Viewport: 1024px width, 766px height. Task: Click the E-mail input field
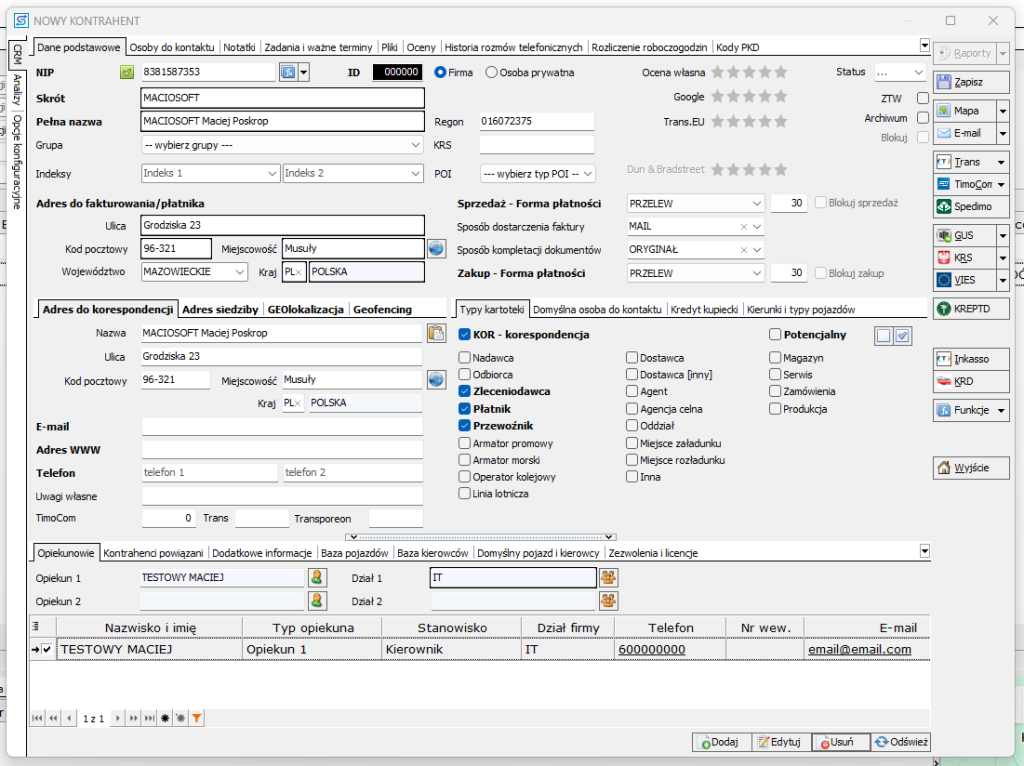(282, 427)
